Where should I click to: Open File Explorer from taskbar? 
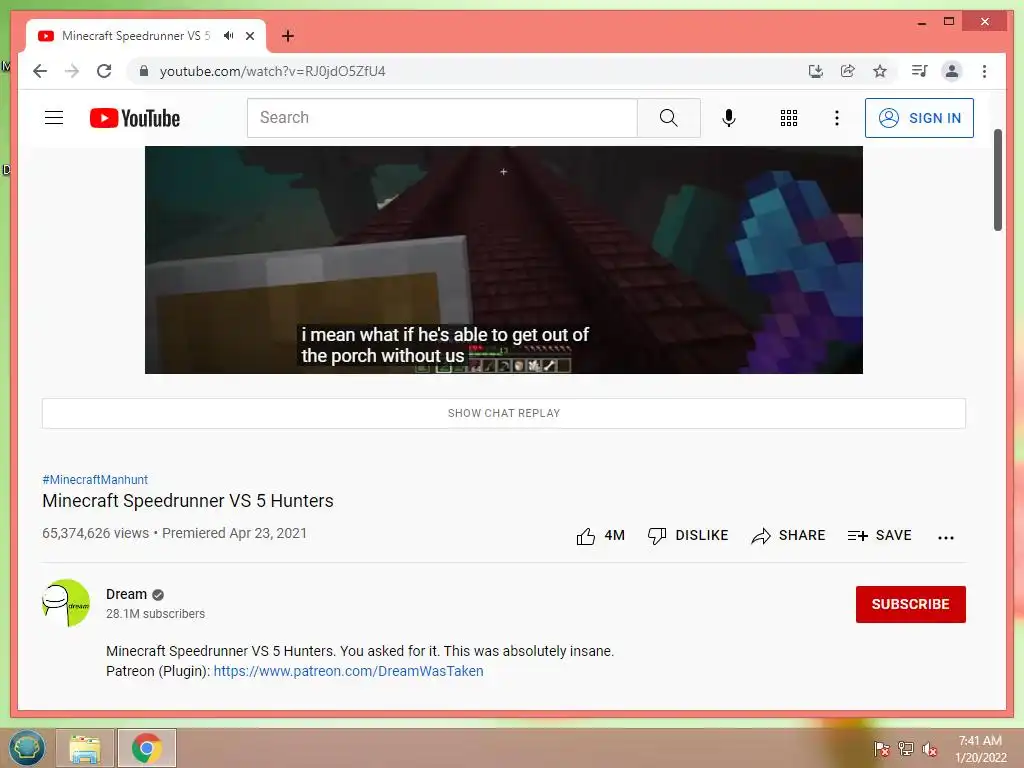click(85, 748)
